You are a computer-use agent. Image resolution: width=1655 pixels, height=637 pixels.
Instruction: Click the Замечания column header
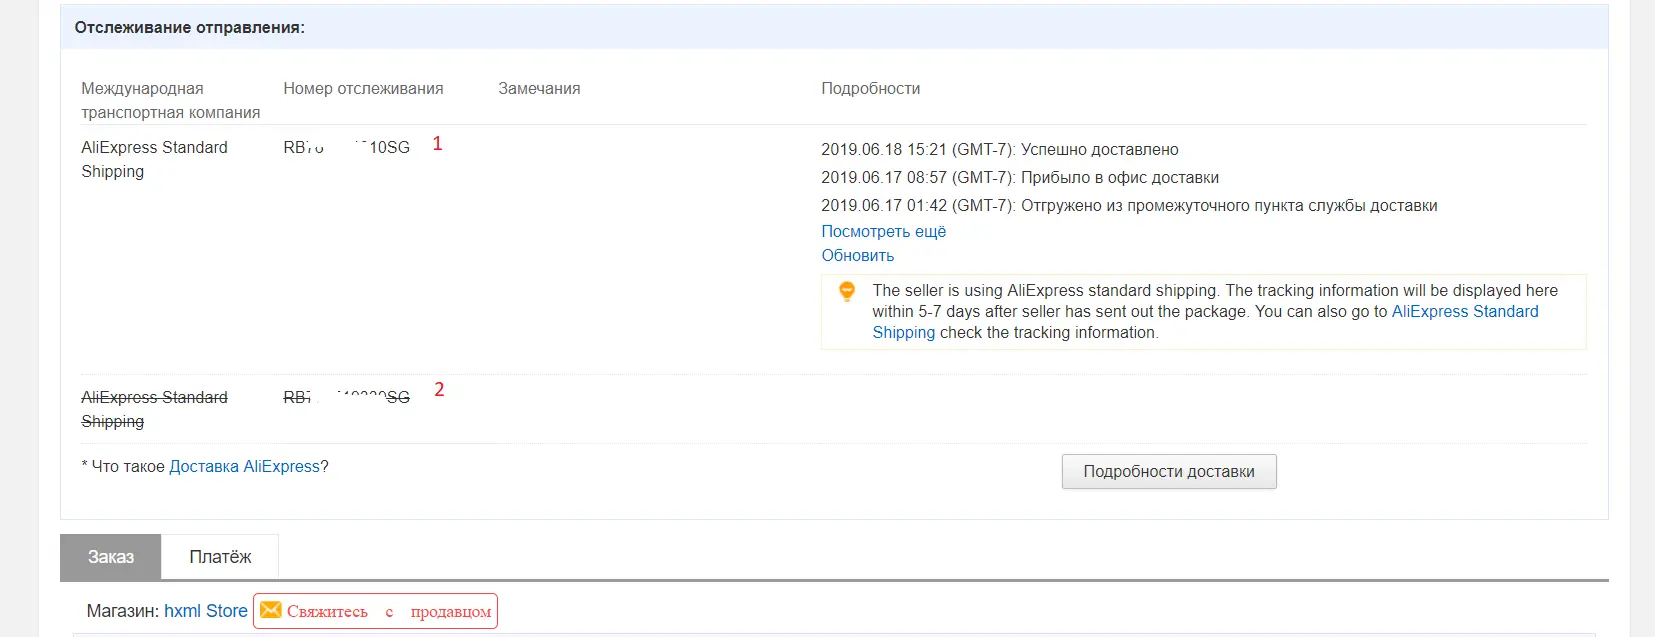539,88
